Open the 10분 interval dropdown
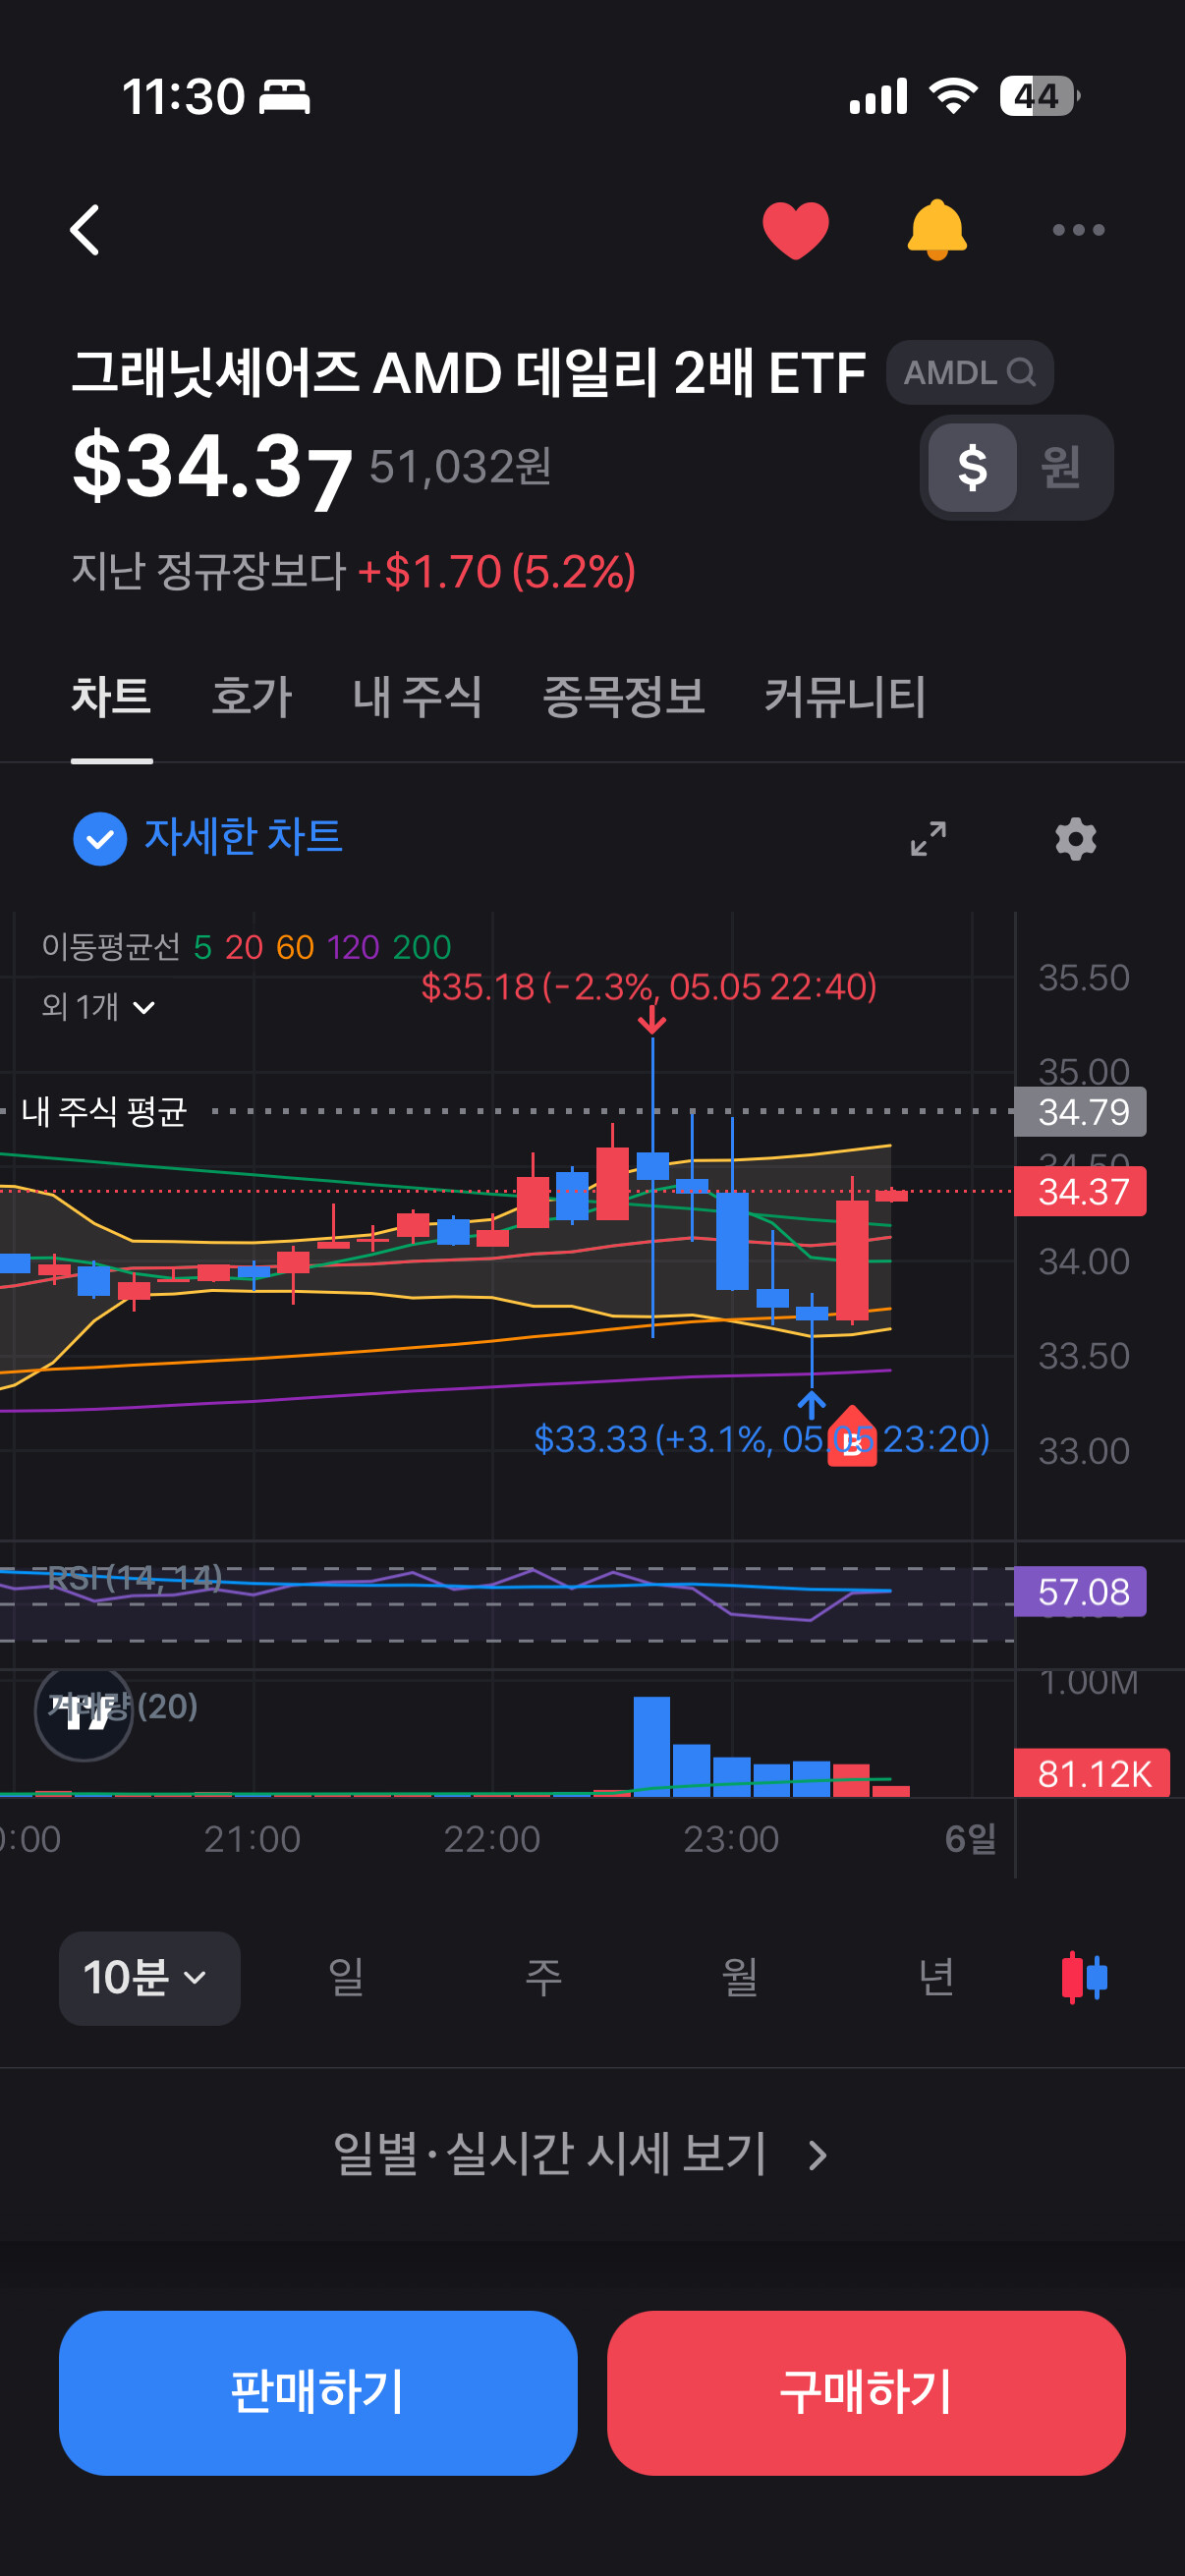 [x=150, y=1978]
